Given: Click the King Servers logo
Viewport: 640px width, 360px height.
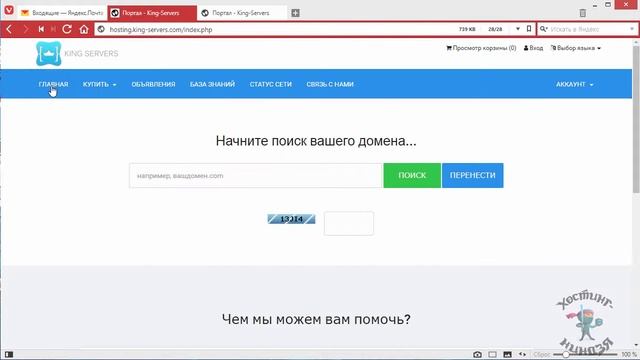Looking at the screenshot, I should tap(77, 53).
